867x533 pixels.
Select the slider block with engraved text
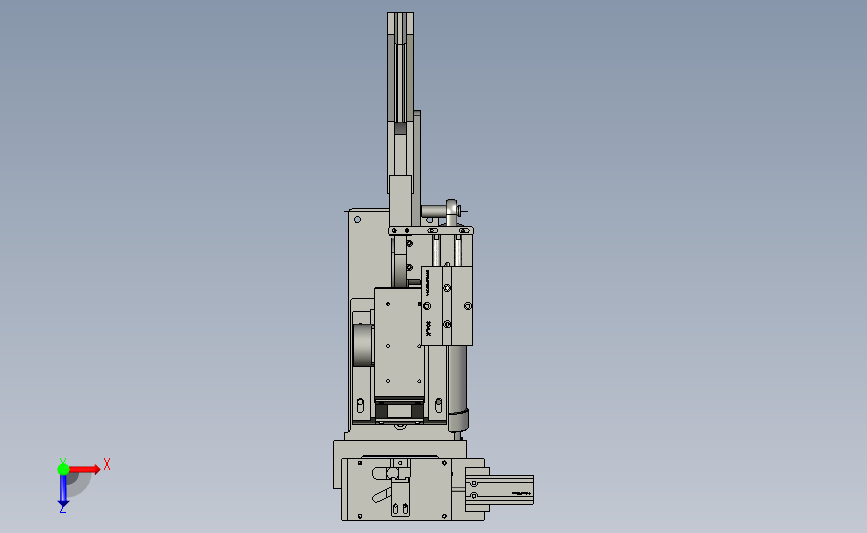click(447, 306)
